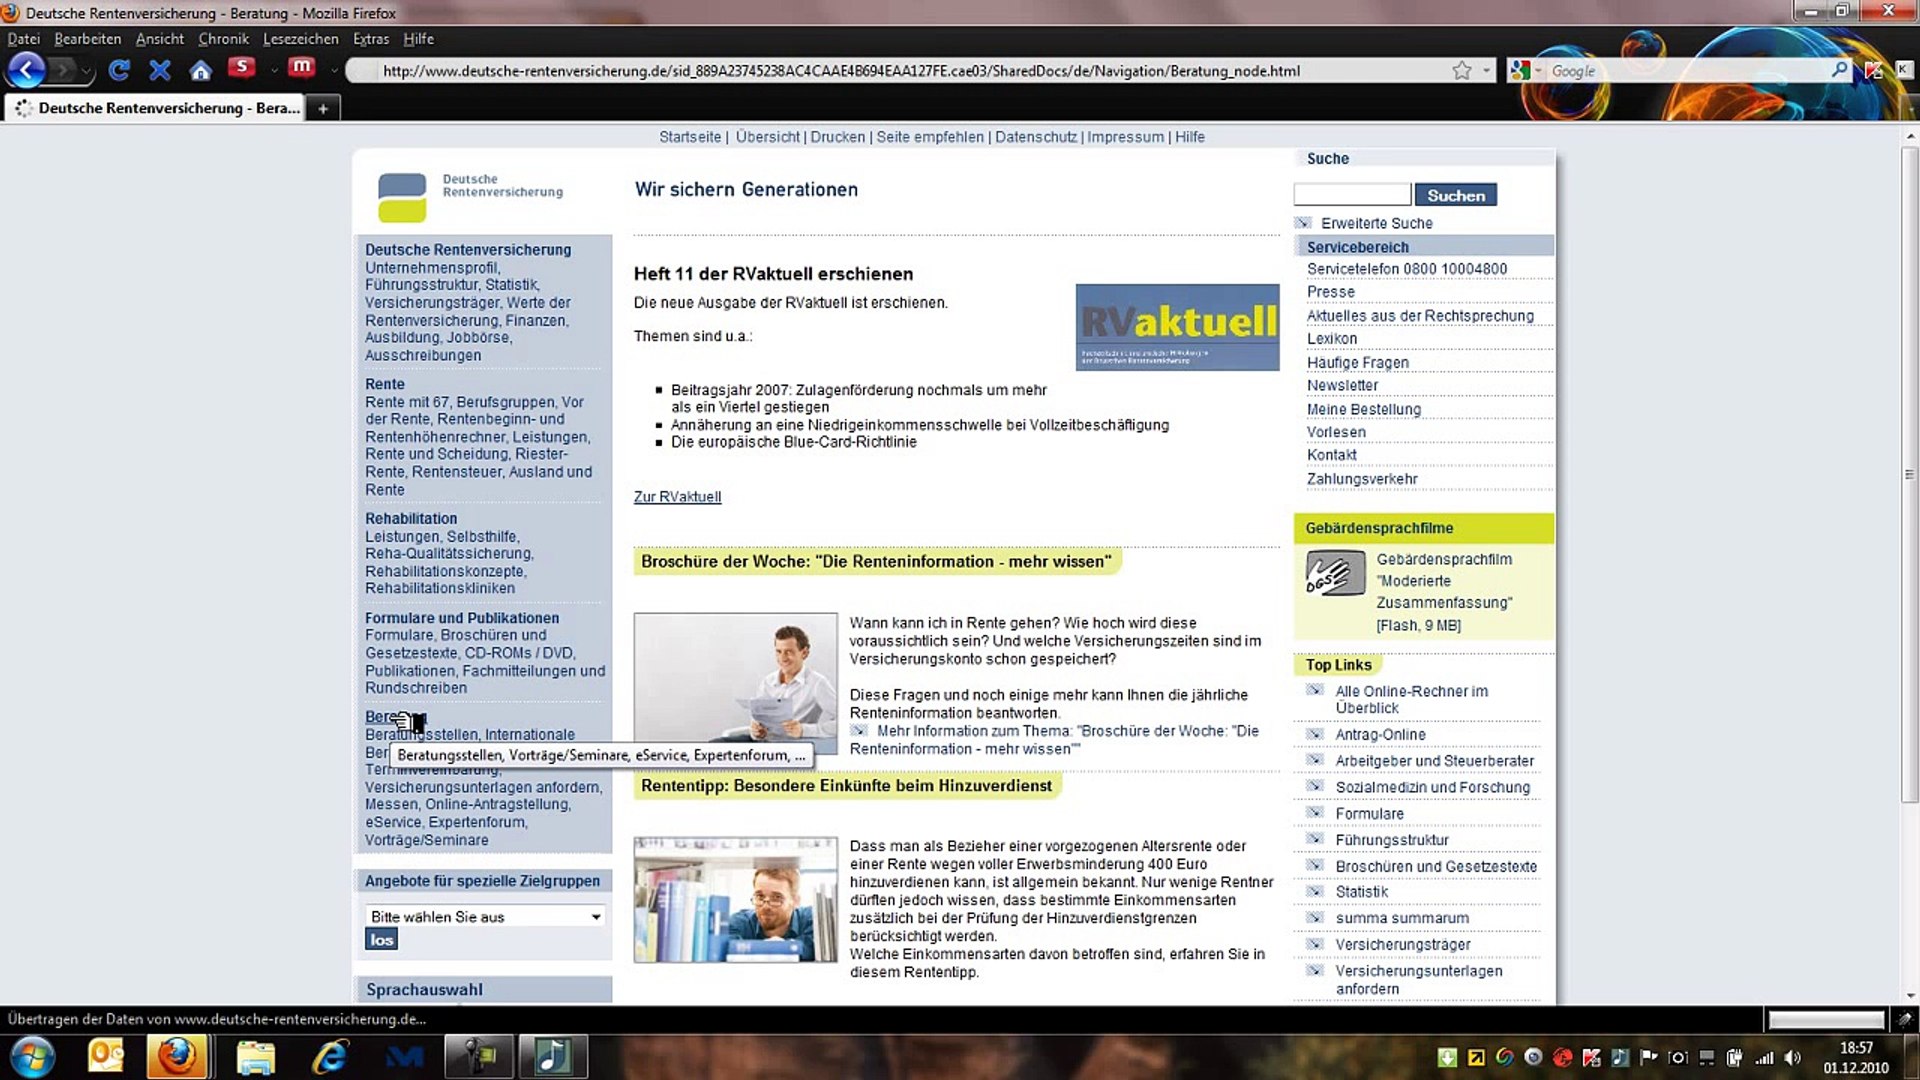
Task: Click the RVaktuell banner image
Action: click(x=1177, y=327)
